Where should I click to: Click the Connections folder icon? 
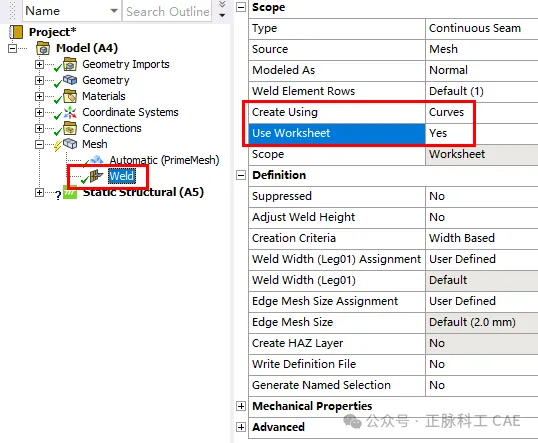(70, 128)
